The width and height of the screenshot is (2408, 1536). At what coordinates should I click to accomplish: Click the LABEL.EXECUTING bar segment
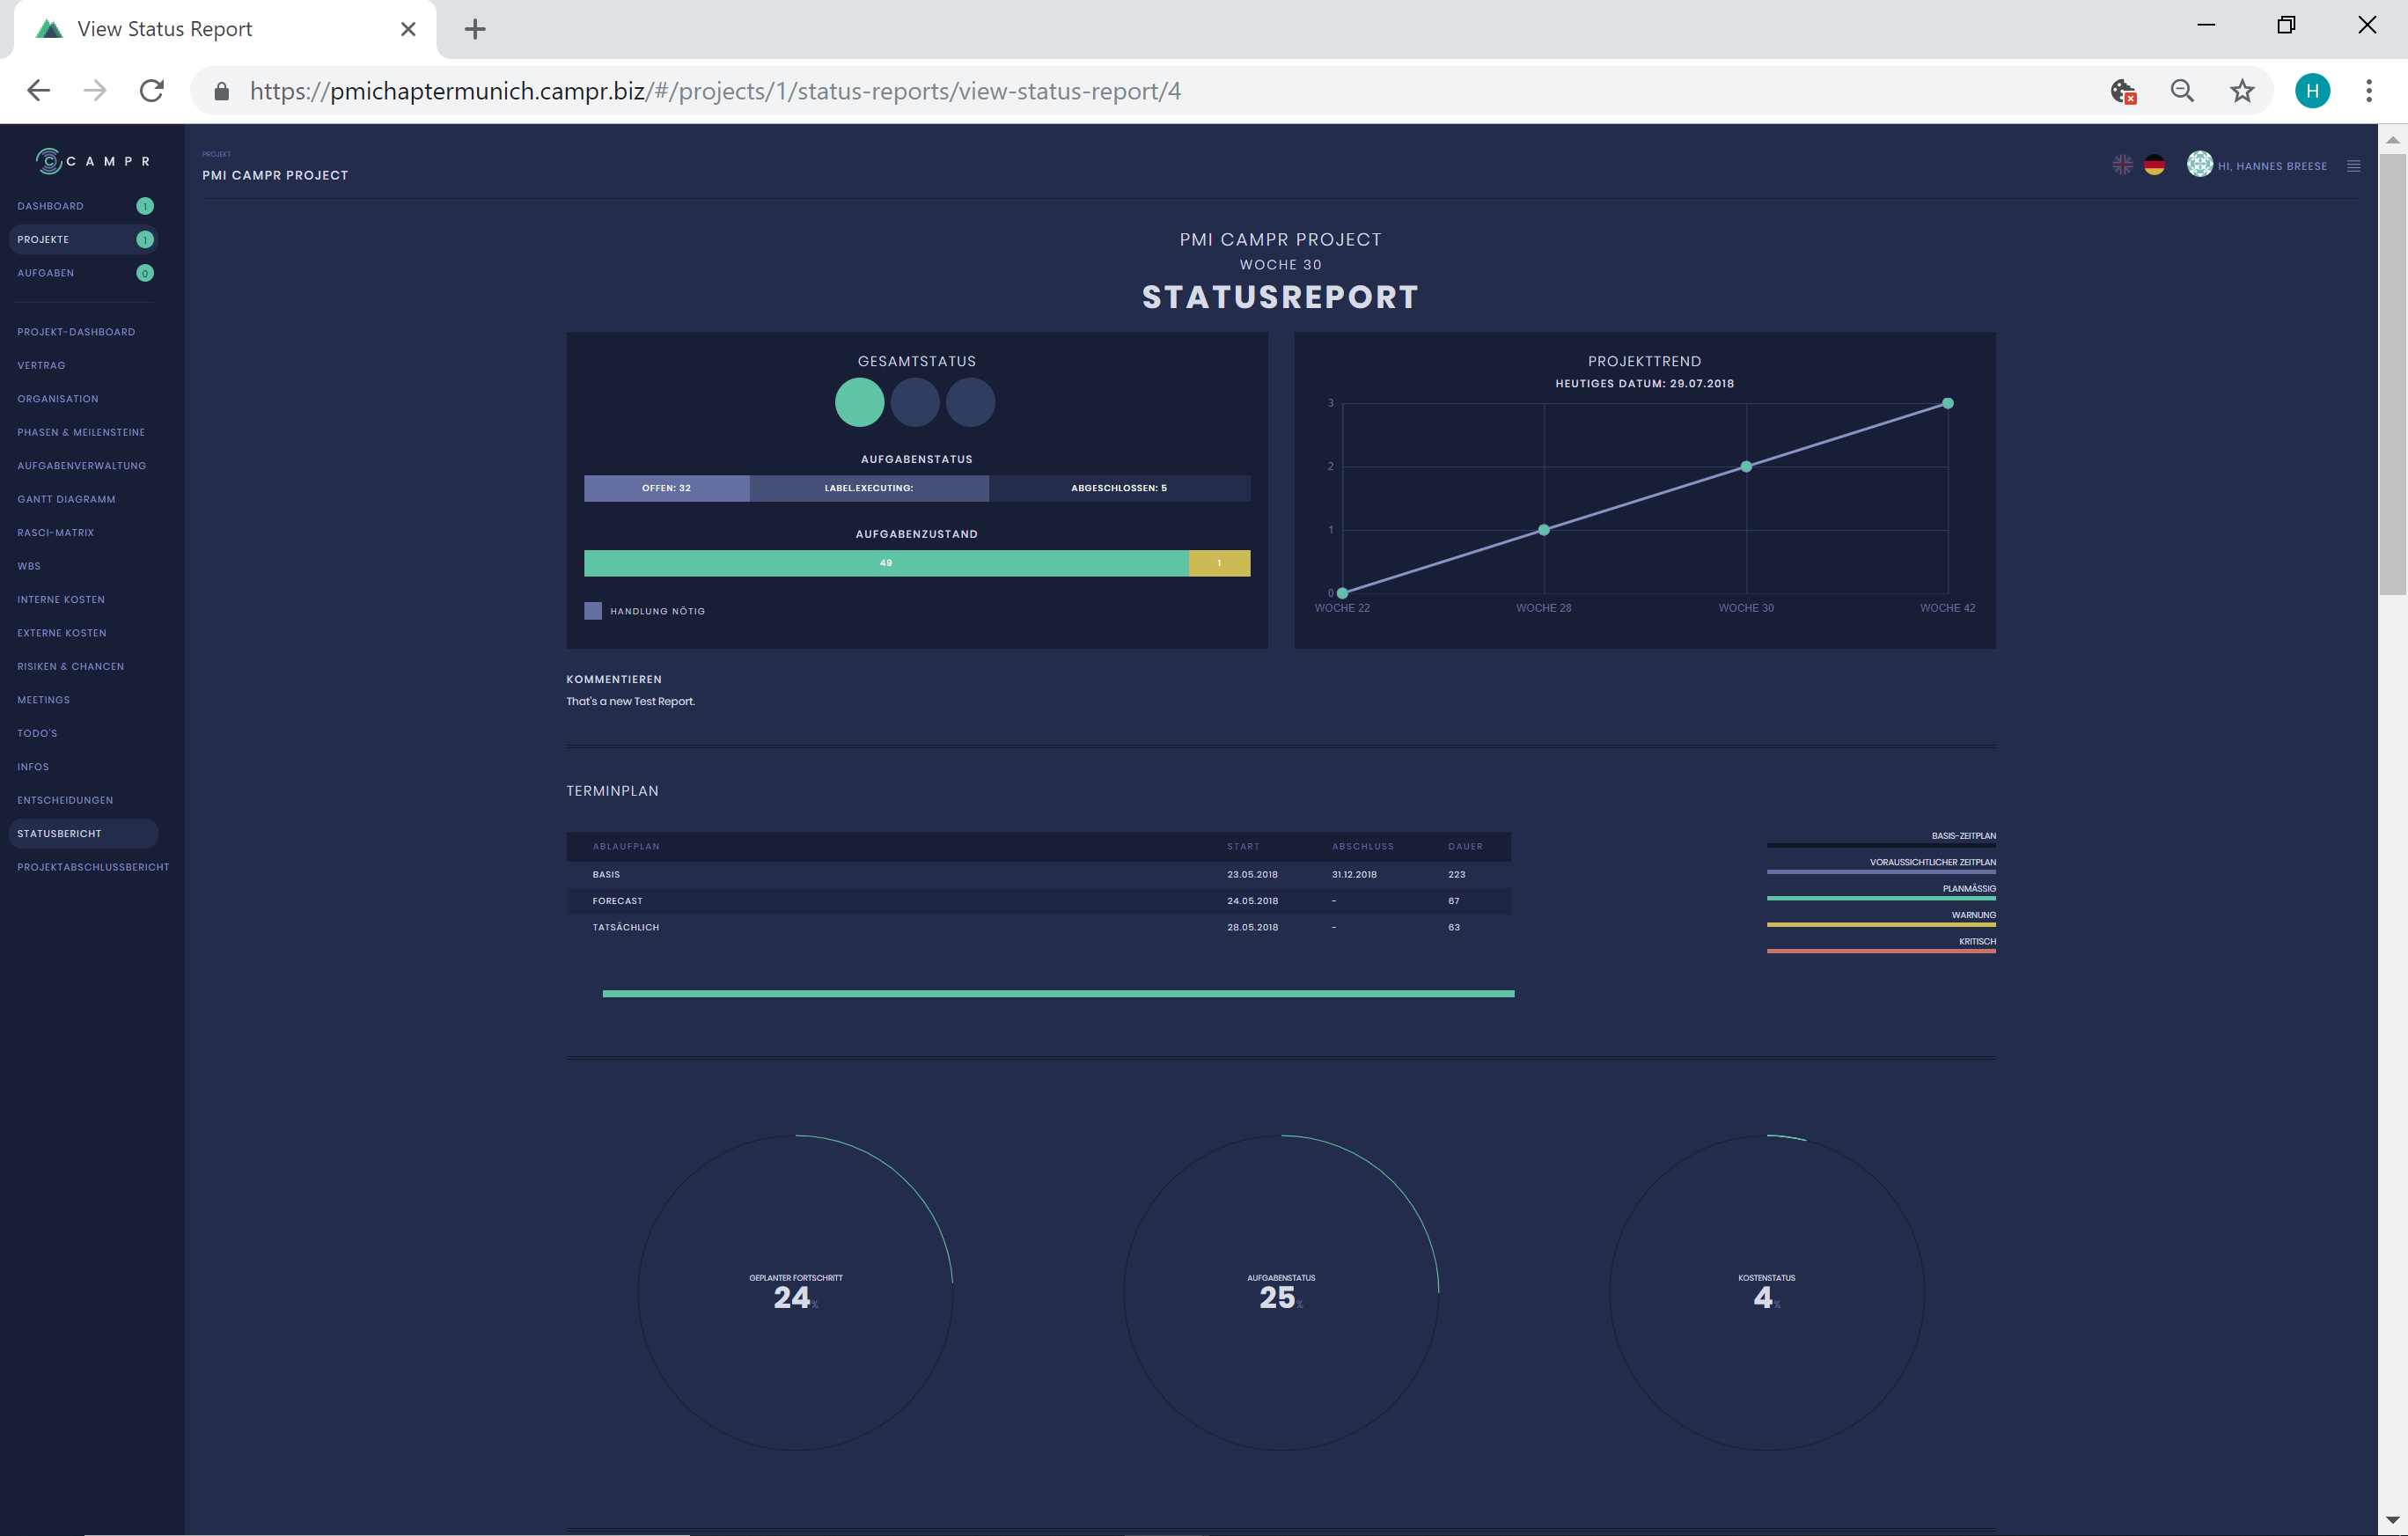[869, 488]
